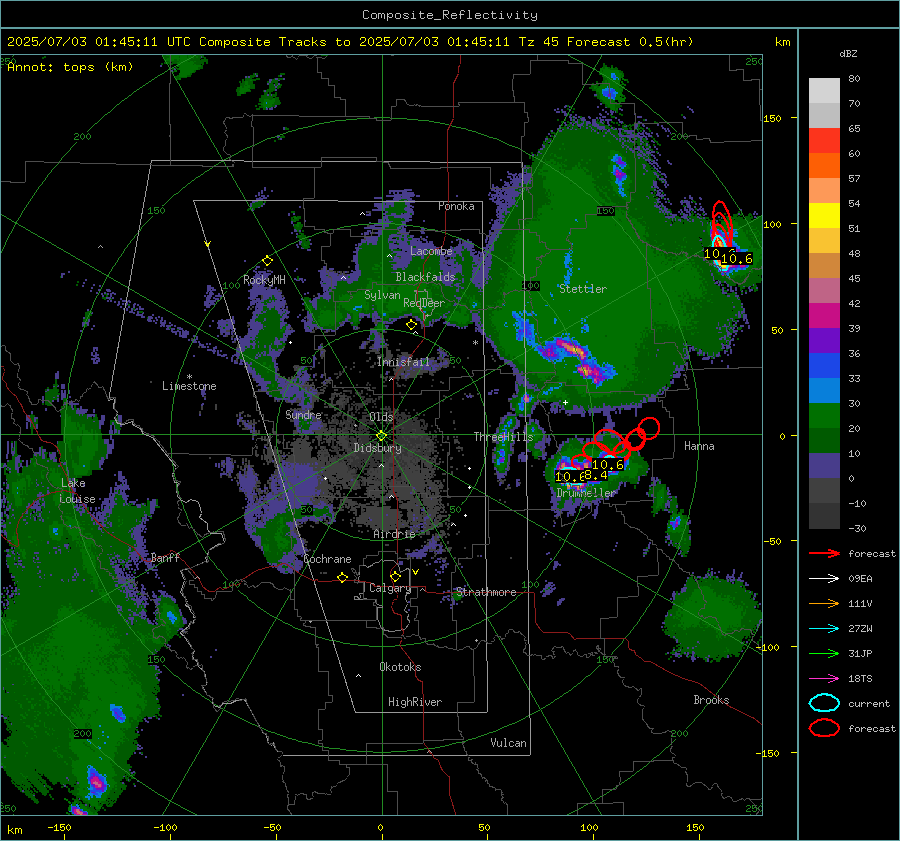Screen dimensions: 900x841
Task: Click the bright yellow swatch between 54 and 51
Action: (x=824, y=216)
